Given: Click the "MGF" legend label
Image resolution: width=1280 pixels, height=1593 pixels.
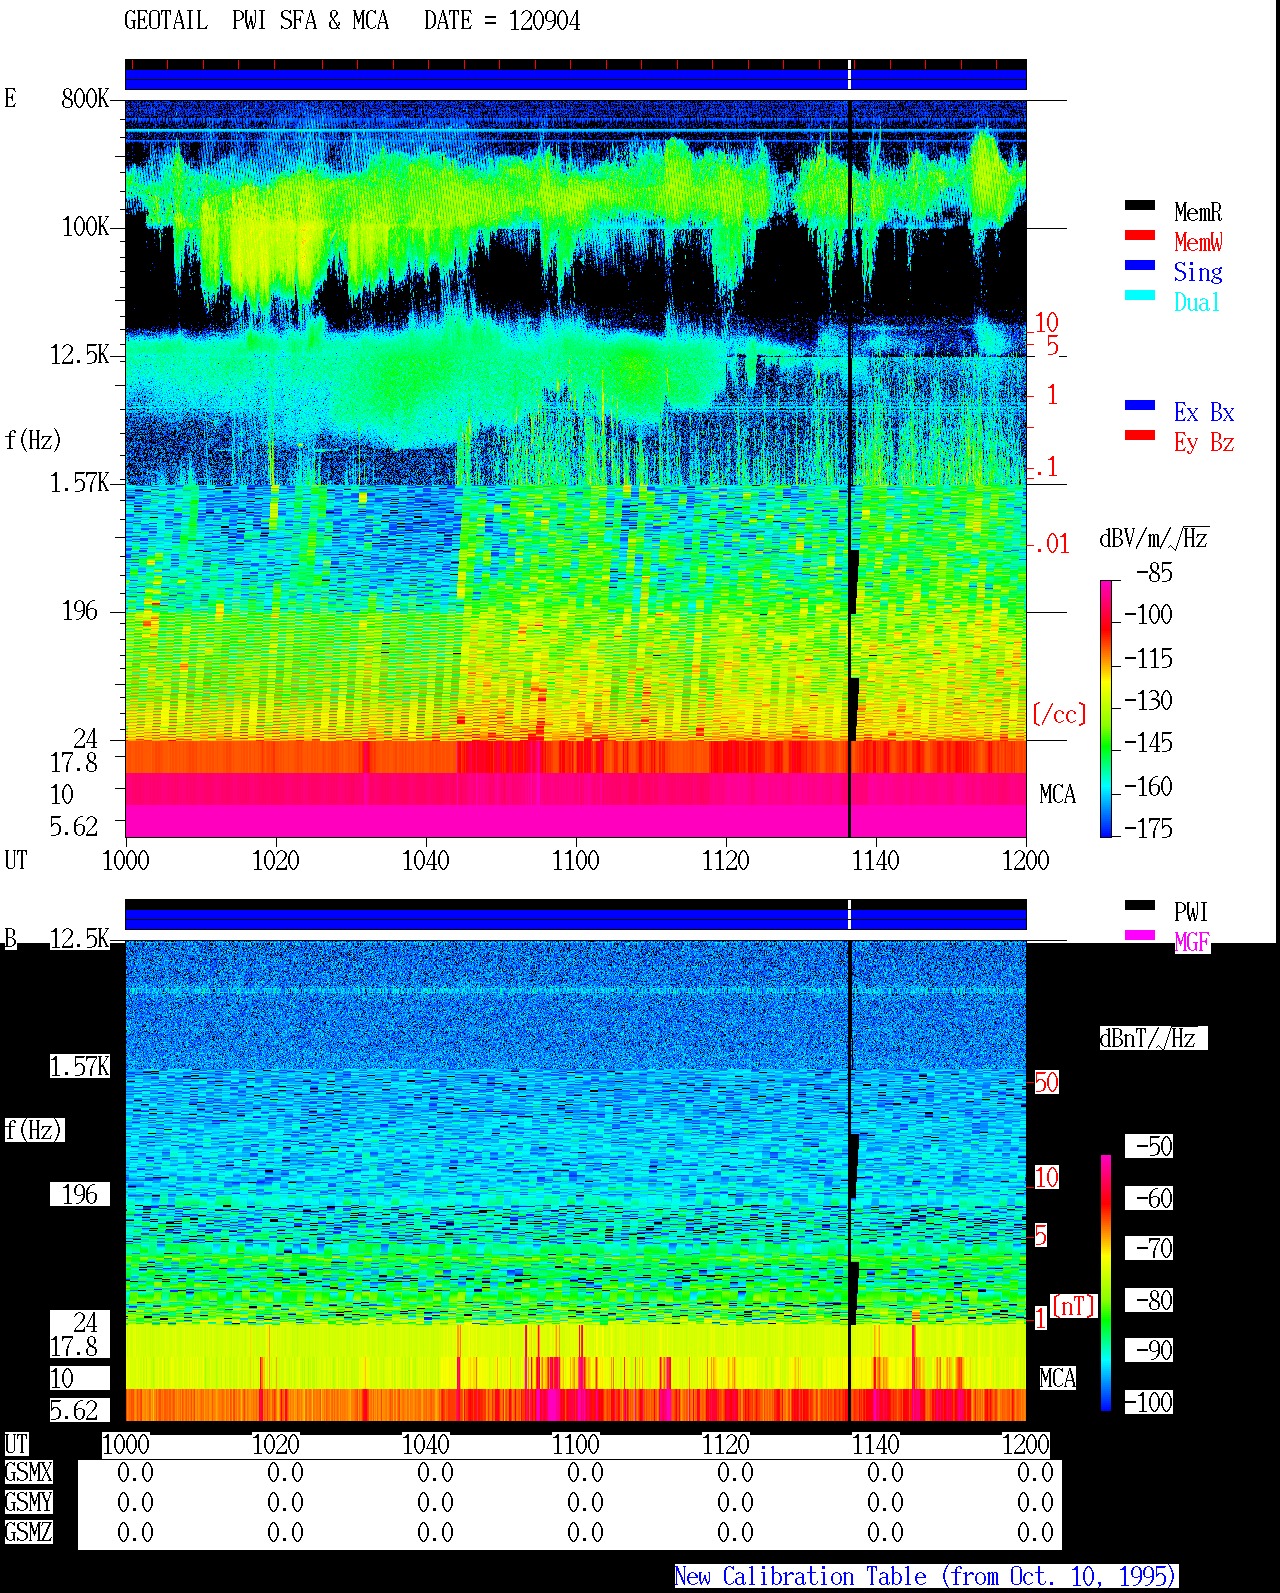Looking at the screenshot, I should click(x=1191, y=942).
